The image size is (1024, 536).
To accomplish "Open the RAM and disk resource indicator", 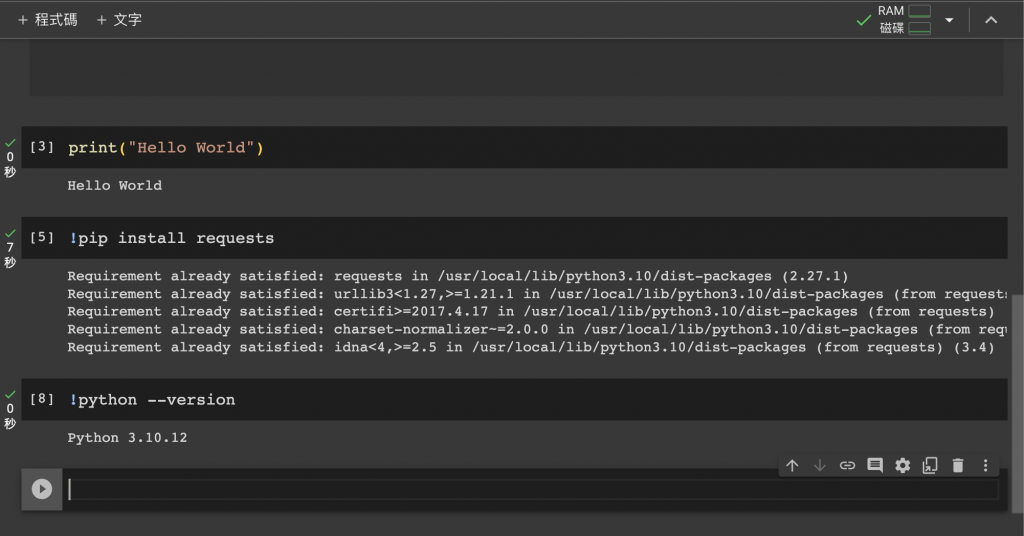I will [x=904, y=20].
